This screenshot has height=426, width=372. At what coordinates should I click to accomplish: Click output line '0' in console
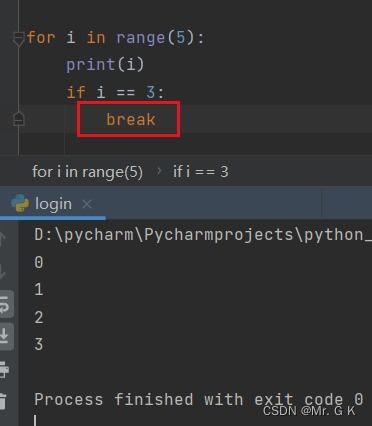pos(39,262)
